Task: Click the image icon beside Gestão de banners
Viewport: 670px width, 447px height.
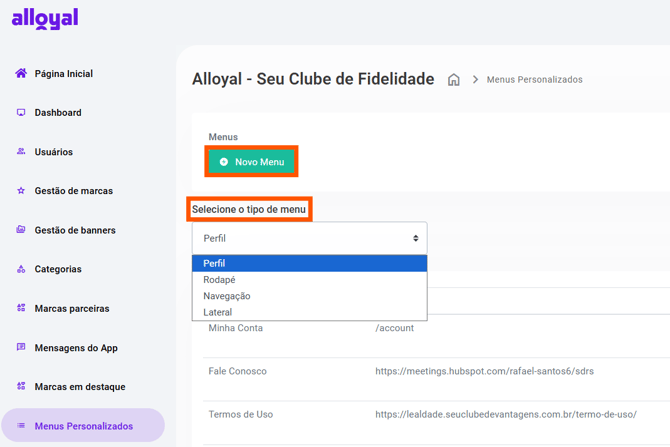Action: 21,230
